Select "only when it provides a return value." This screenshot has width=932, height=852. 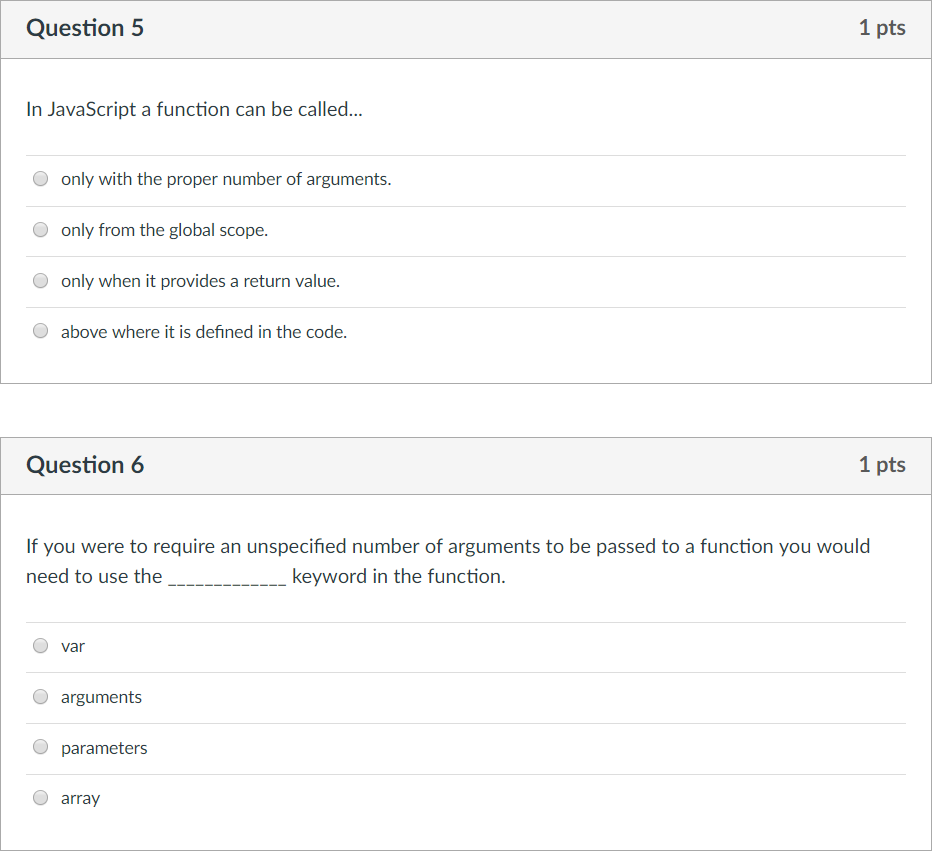[x=40, y=280]
